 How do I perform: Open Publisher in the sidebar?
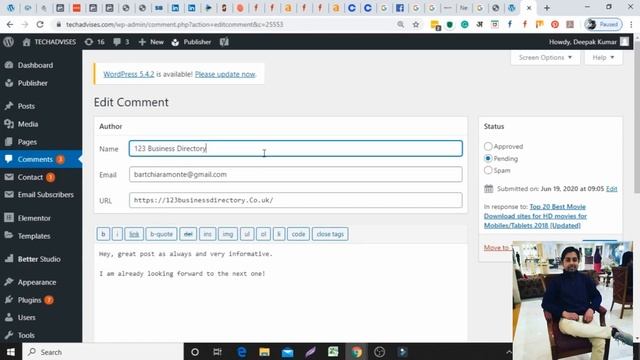[x=33, y=83]
